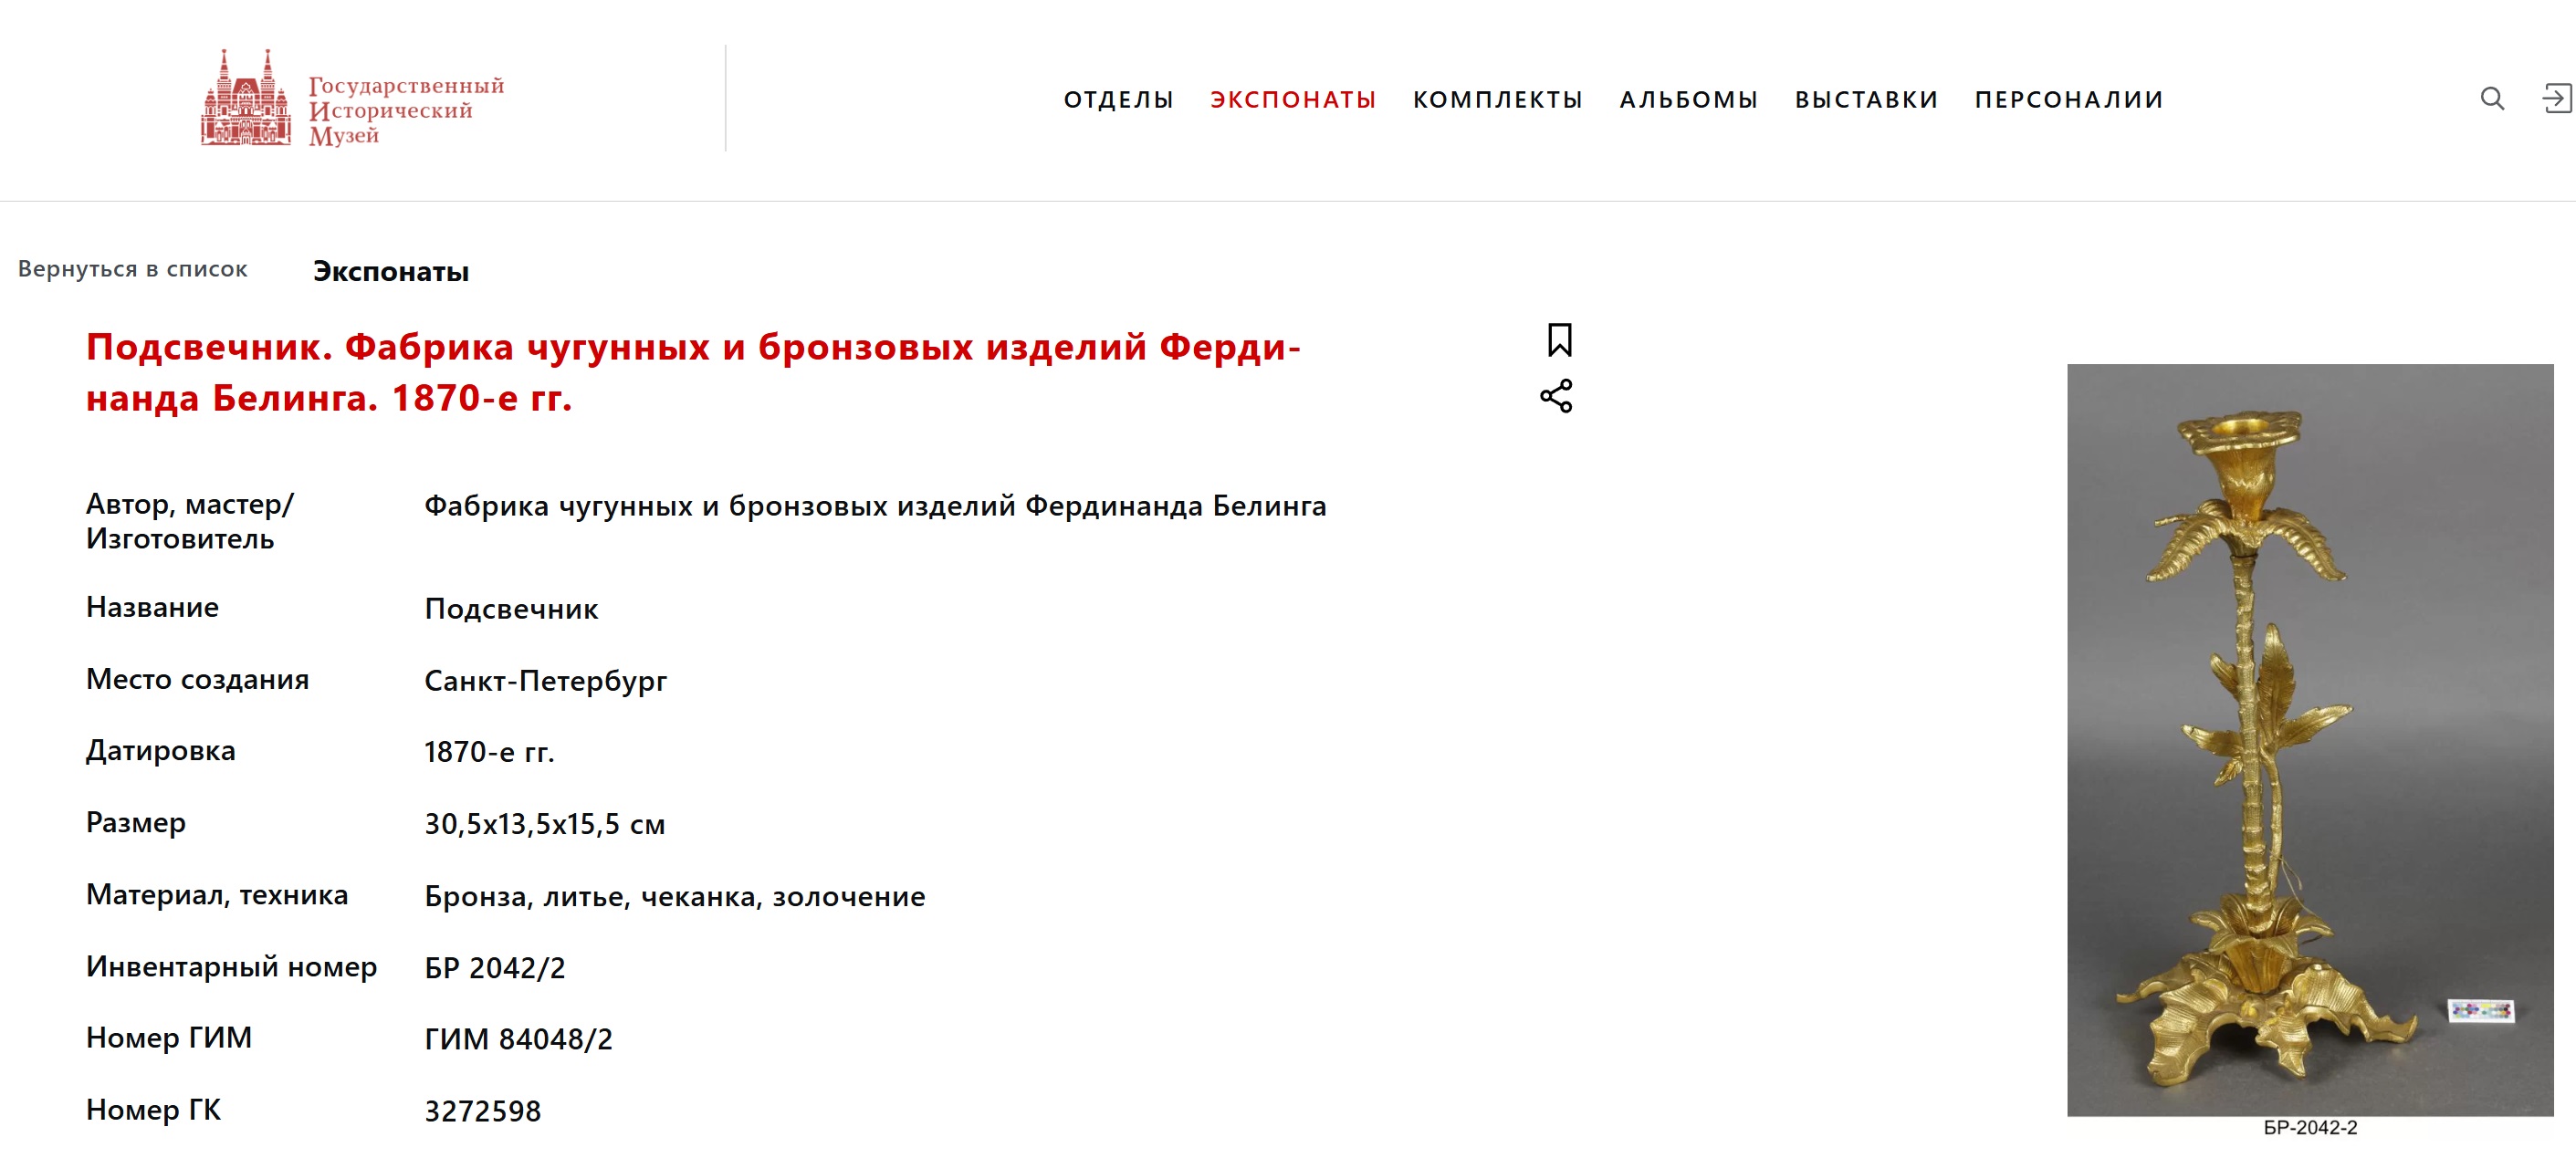Viewport: 2576px width, 1158px height.
Task: Go to the КОМПЛЕКТЫ section
Action: click(x=1497, y=100)
